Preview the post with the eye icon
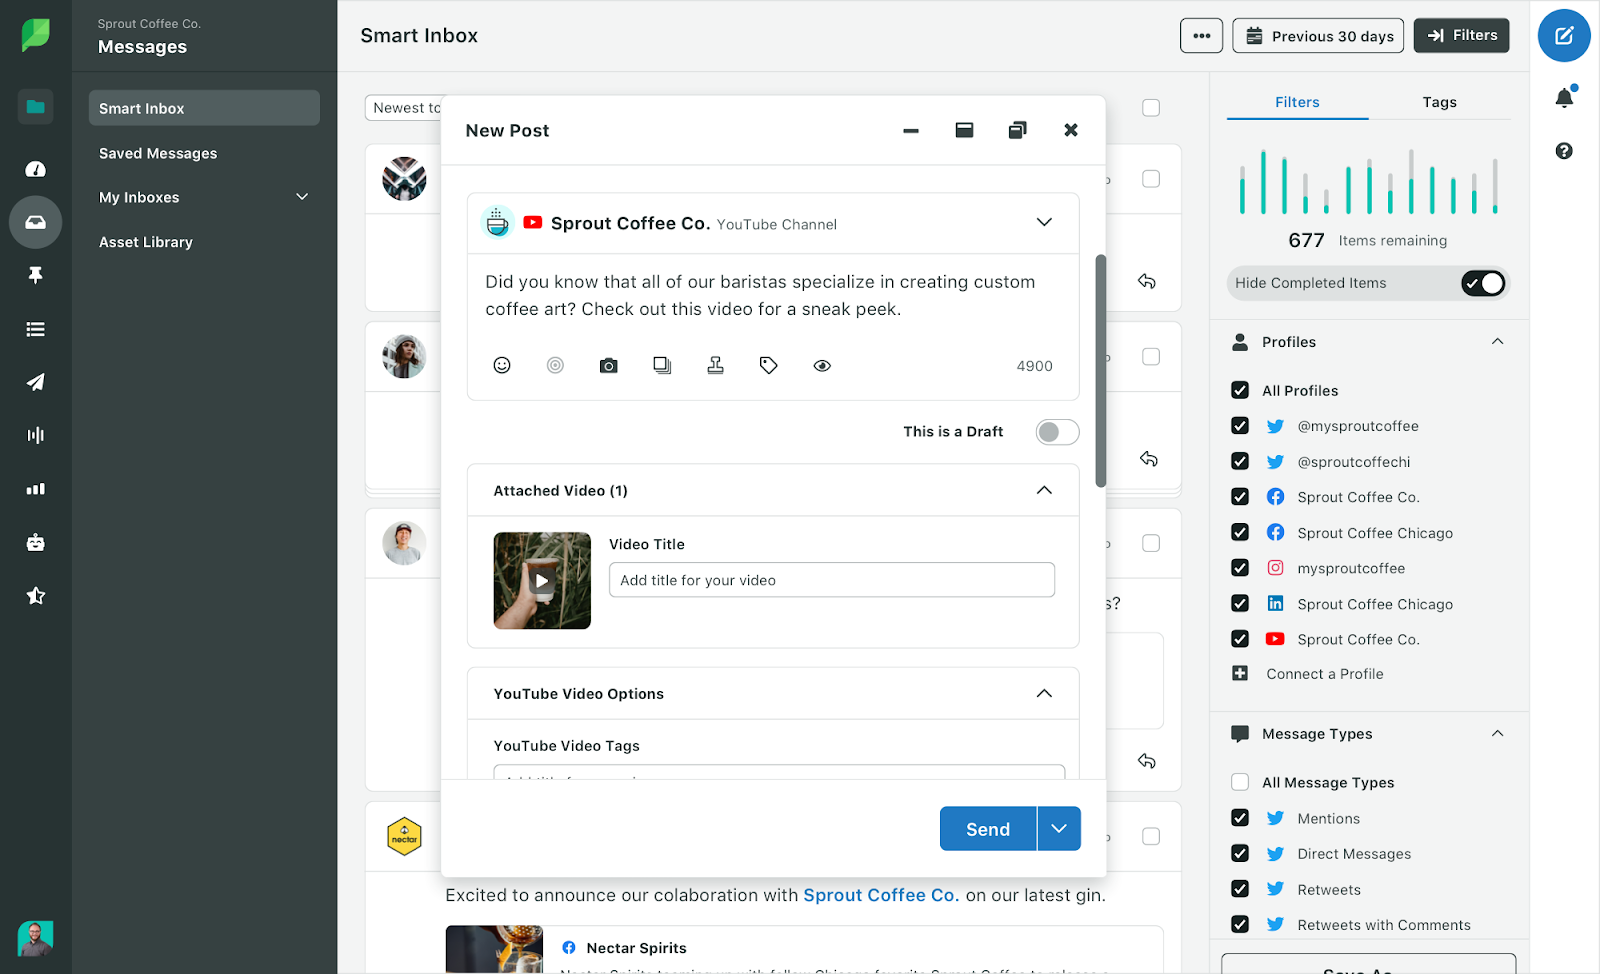 tap(822, 365)
